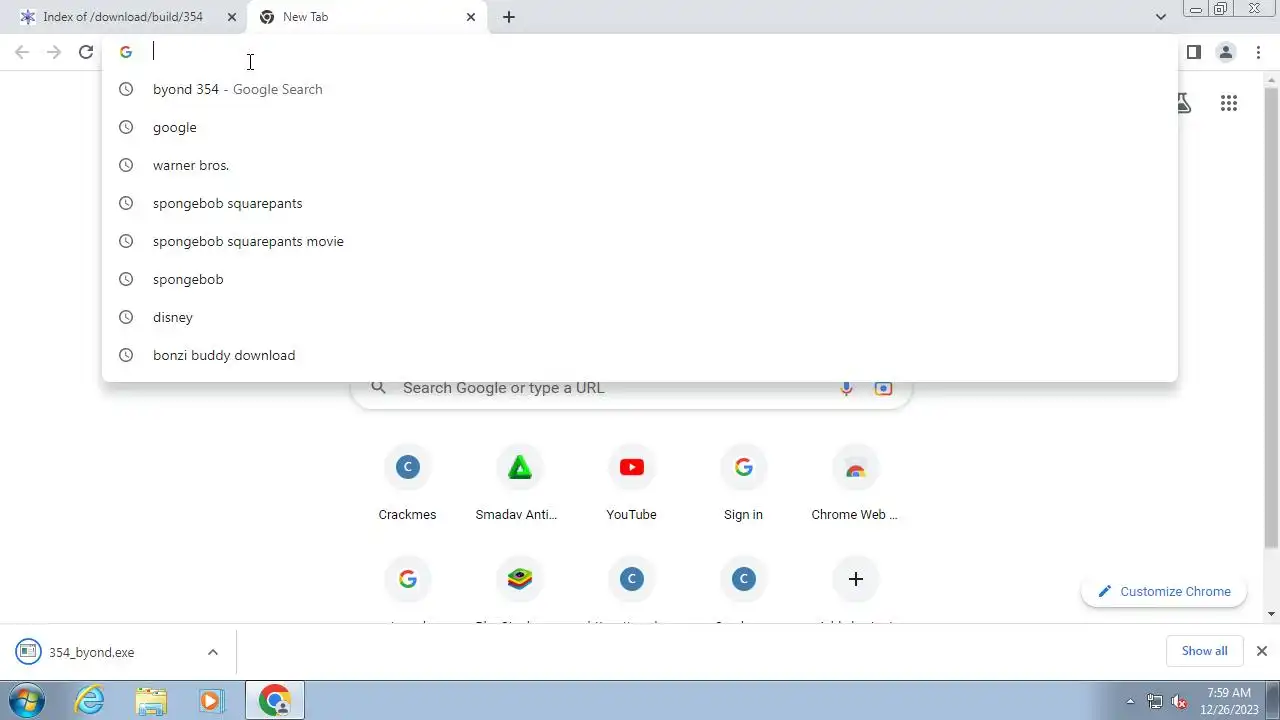Close the New Tab tab
Screen dimensions: 1280x720
471,17
